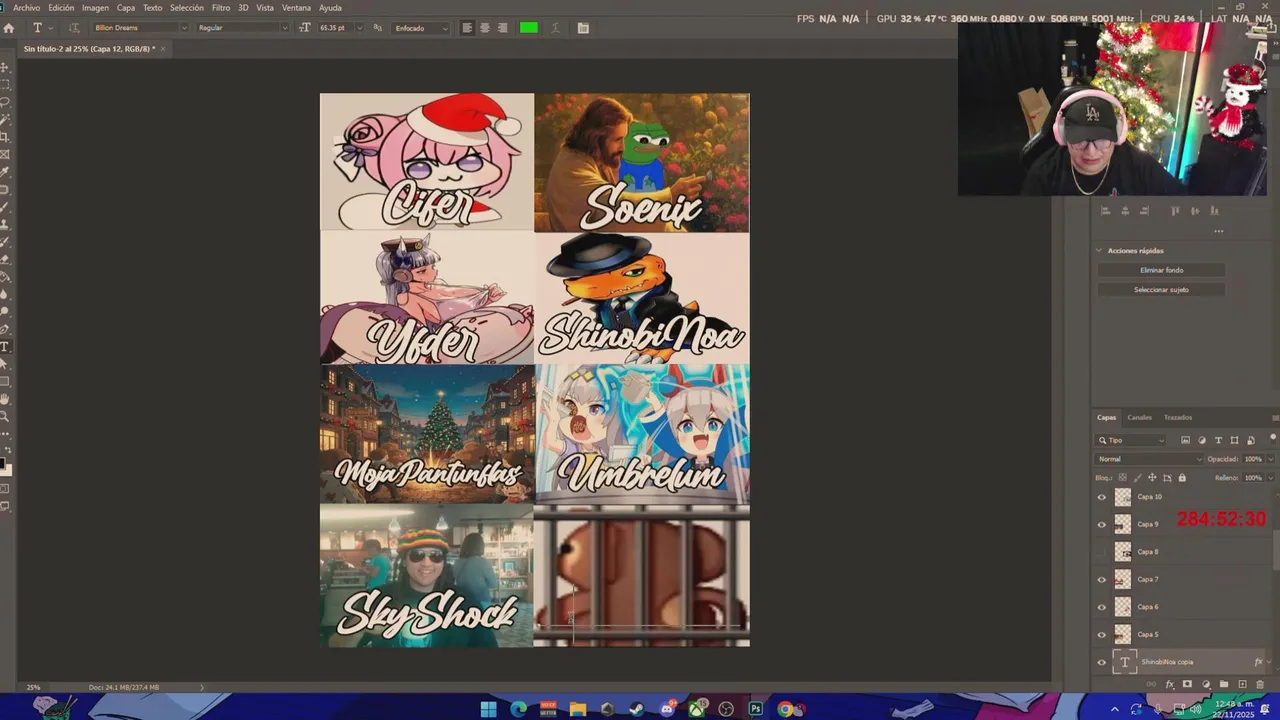Select the Rectangular Marquee tool
Viewport: 1280px width, 720px height.
5,83
